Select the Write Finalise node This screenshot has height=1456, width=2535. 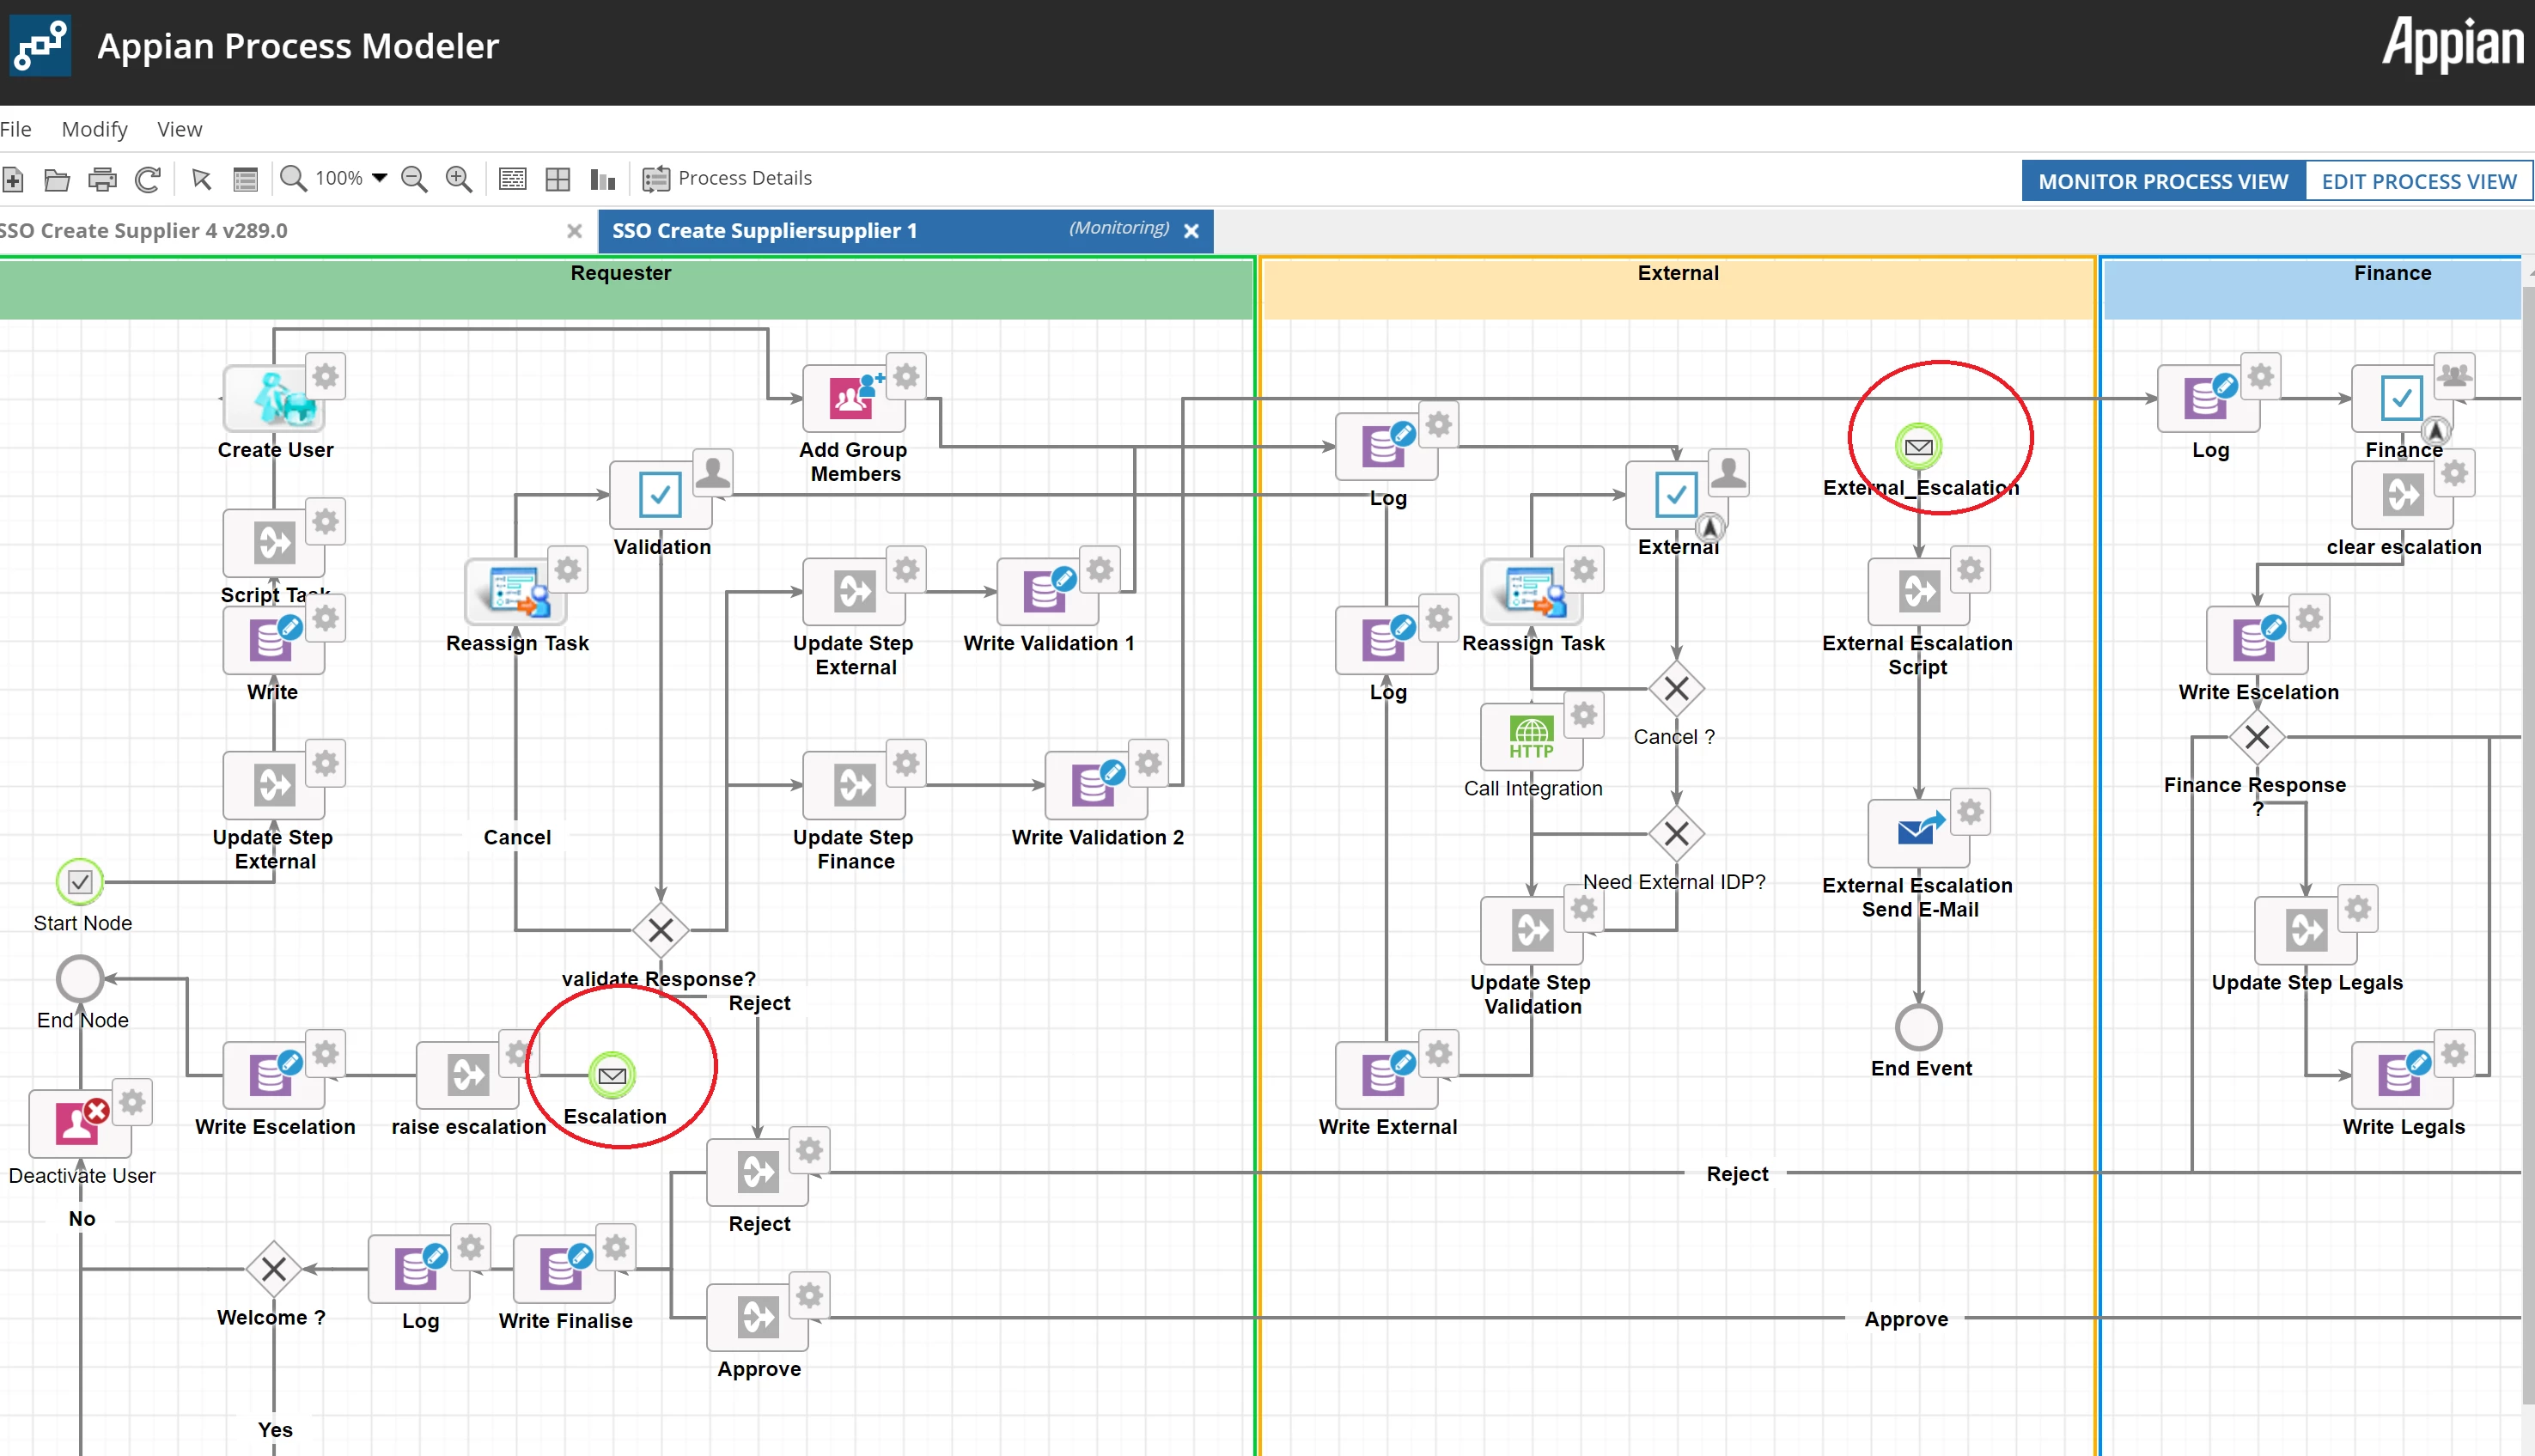click(x=565, y=1269)
